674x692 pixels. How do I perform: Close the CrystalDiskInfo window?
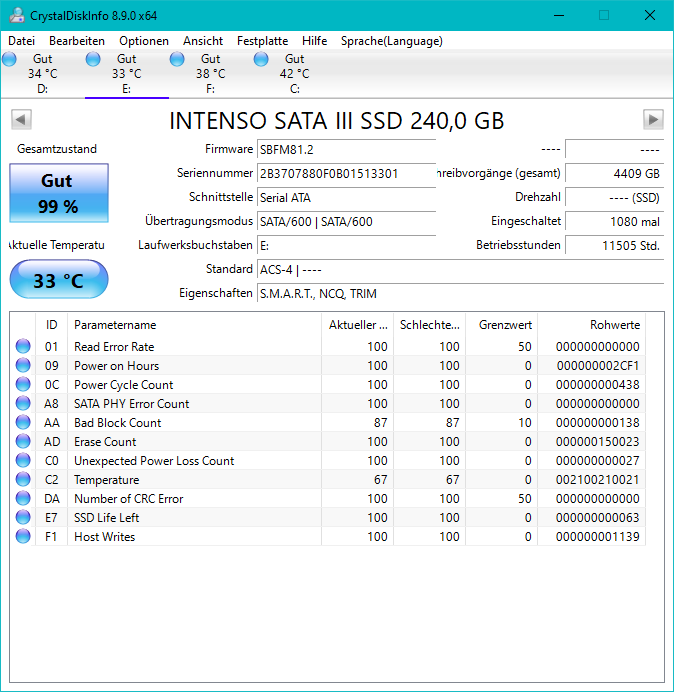click(x=650, y=15)
